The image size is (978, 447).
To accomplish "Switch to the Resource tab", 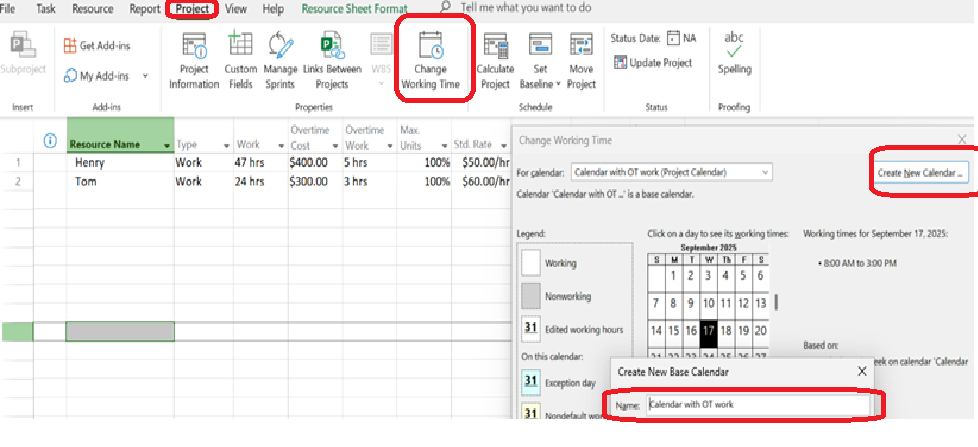I will [x=92, y=9].
